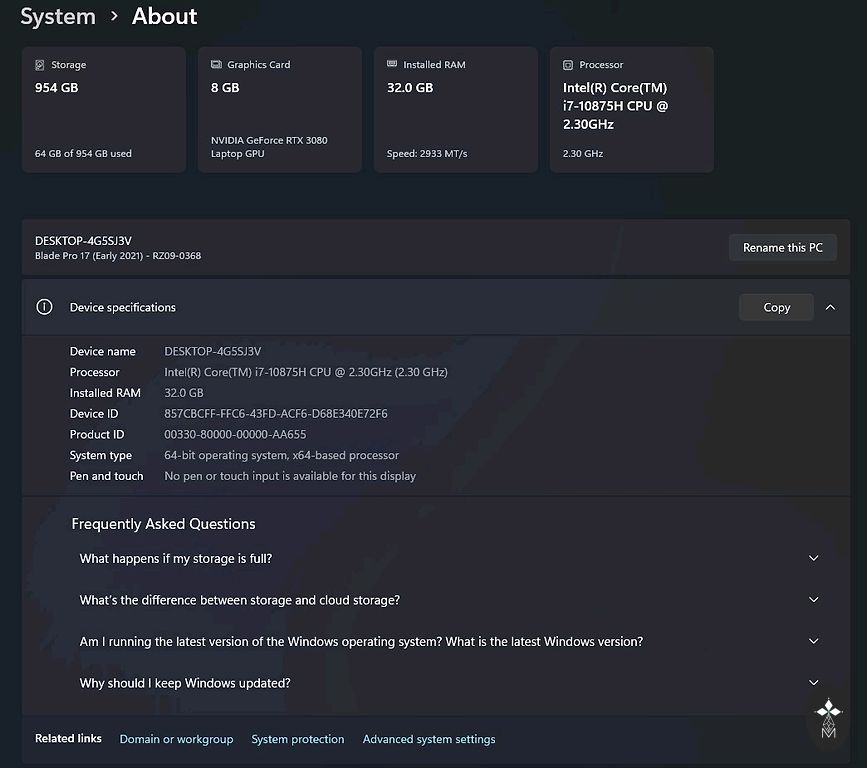Select the 32.0 GB Installed RAM card
Image resolution: width=867 pixels, height=768 pixels.
(x=456, y=110)
